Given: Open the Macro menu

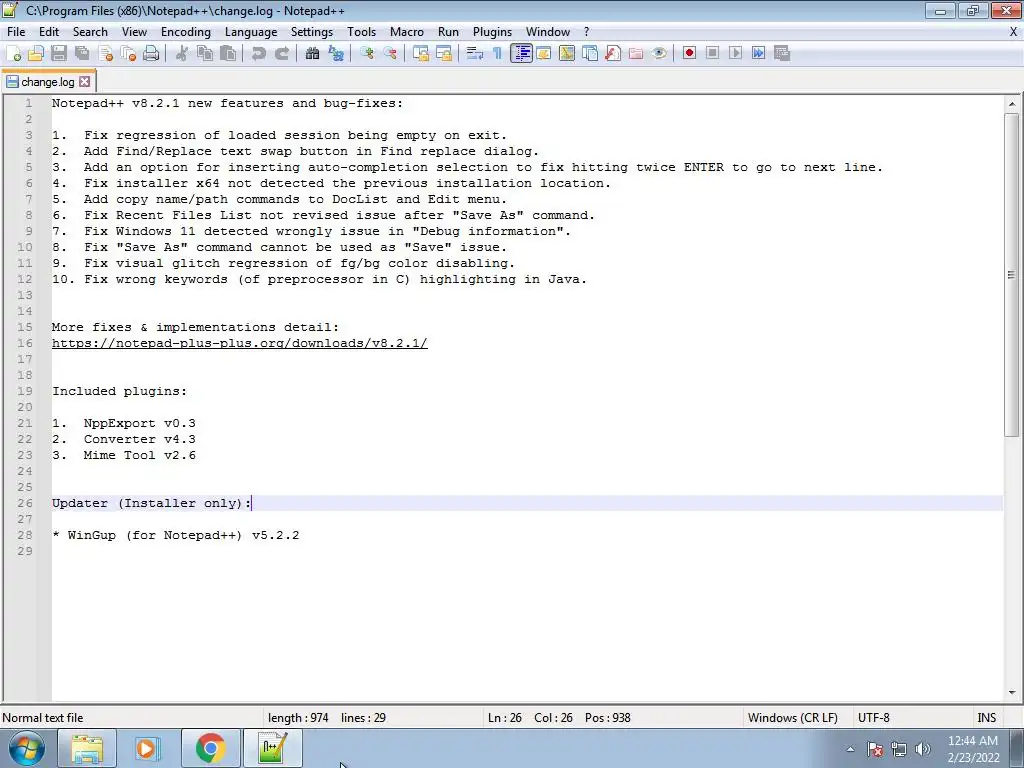Looking at the screenshot, I should [407, 32].
